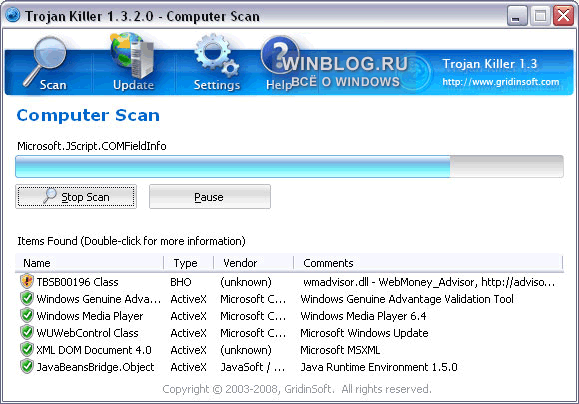Click green shield icon beside Windows Media Player
This screenshot has width=579, height=404.
tap(27, 315)
